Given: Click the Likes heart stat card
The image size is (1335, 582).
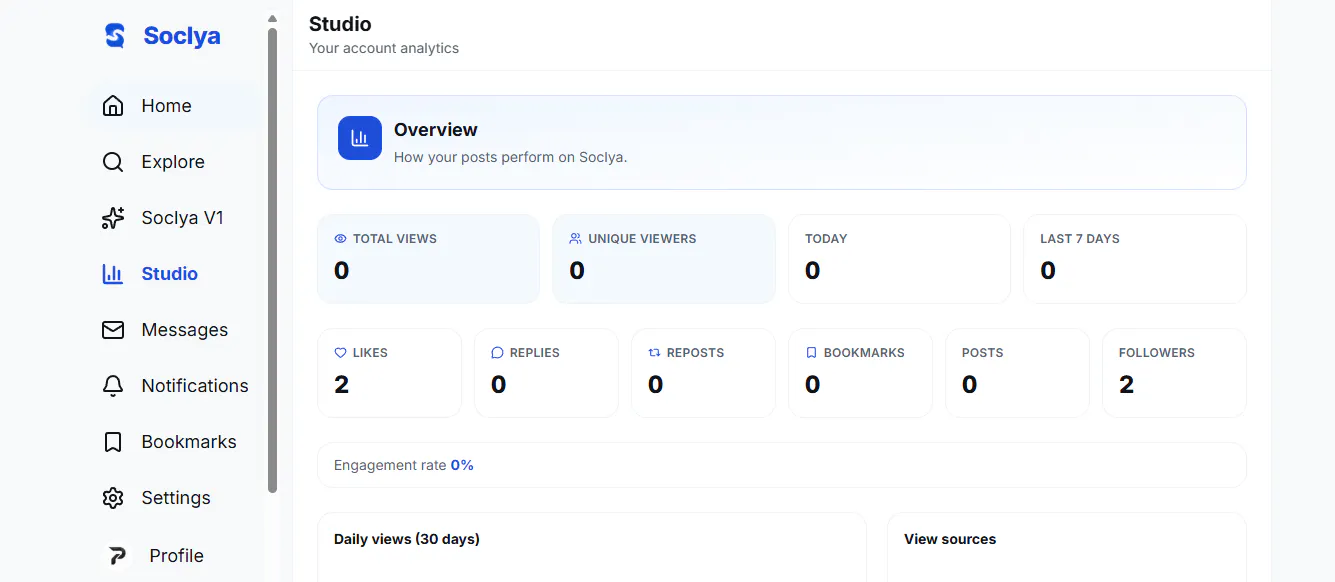Looking at the screenshot, I should pyautogui.click(x=389, y=373).
